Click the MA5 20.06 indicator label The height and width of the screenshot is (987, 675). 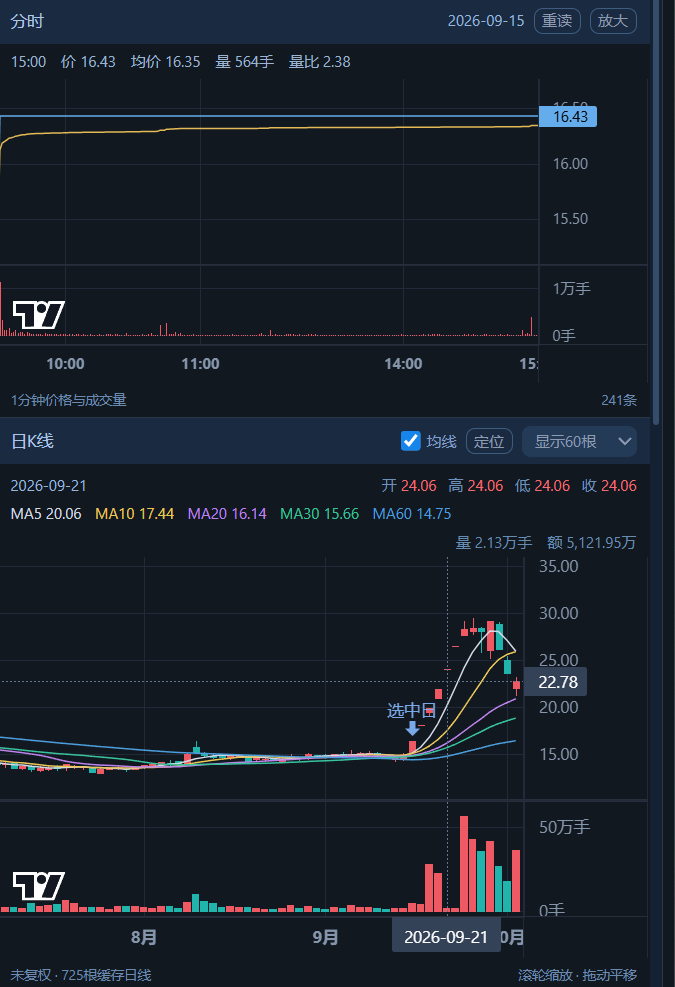tap(46, 514)
